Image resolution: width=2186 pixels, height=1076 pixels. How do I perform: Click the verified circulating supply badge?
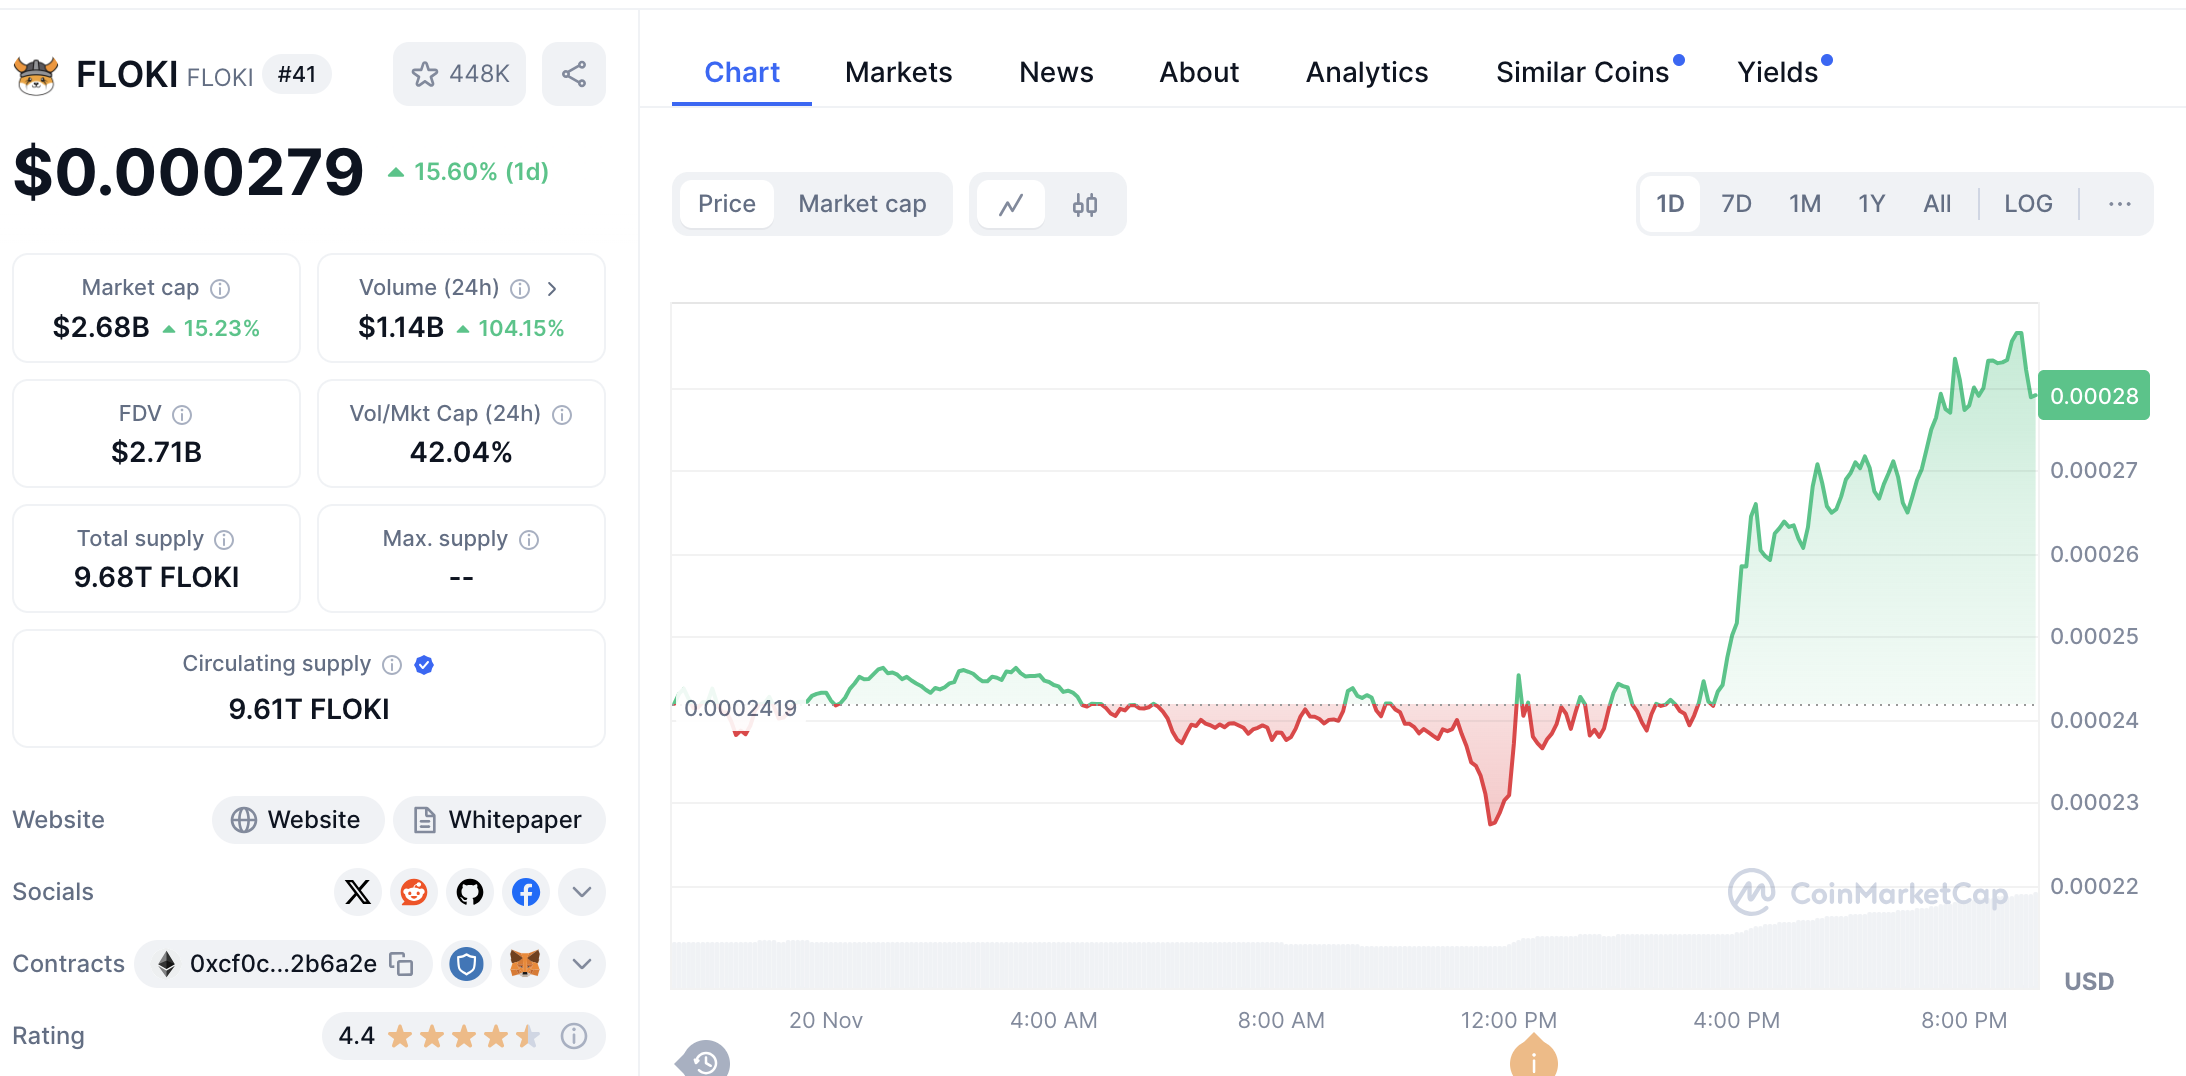[424, 665]
